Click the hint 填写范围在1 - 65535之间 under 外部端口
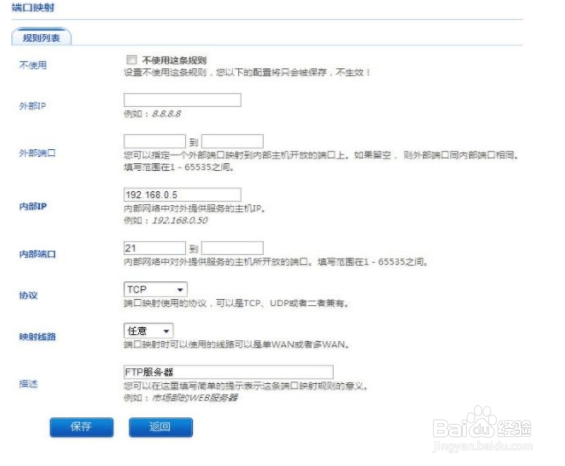 [x=179, y=167]
